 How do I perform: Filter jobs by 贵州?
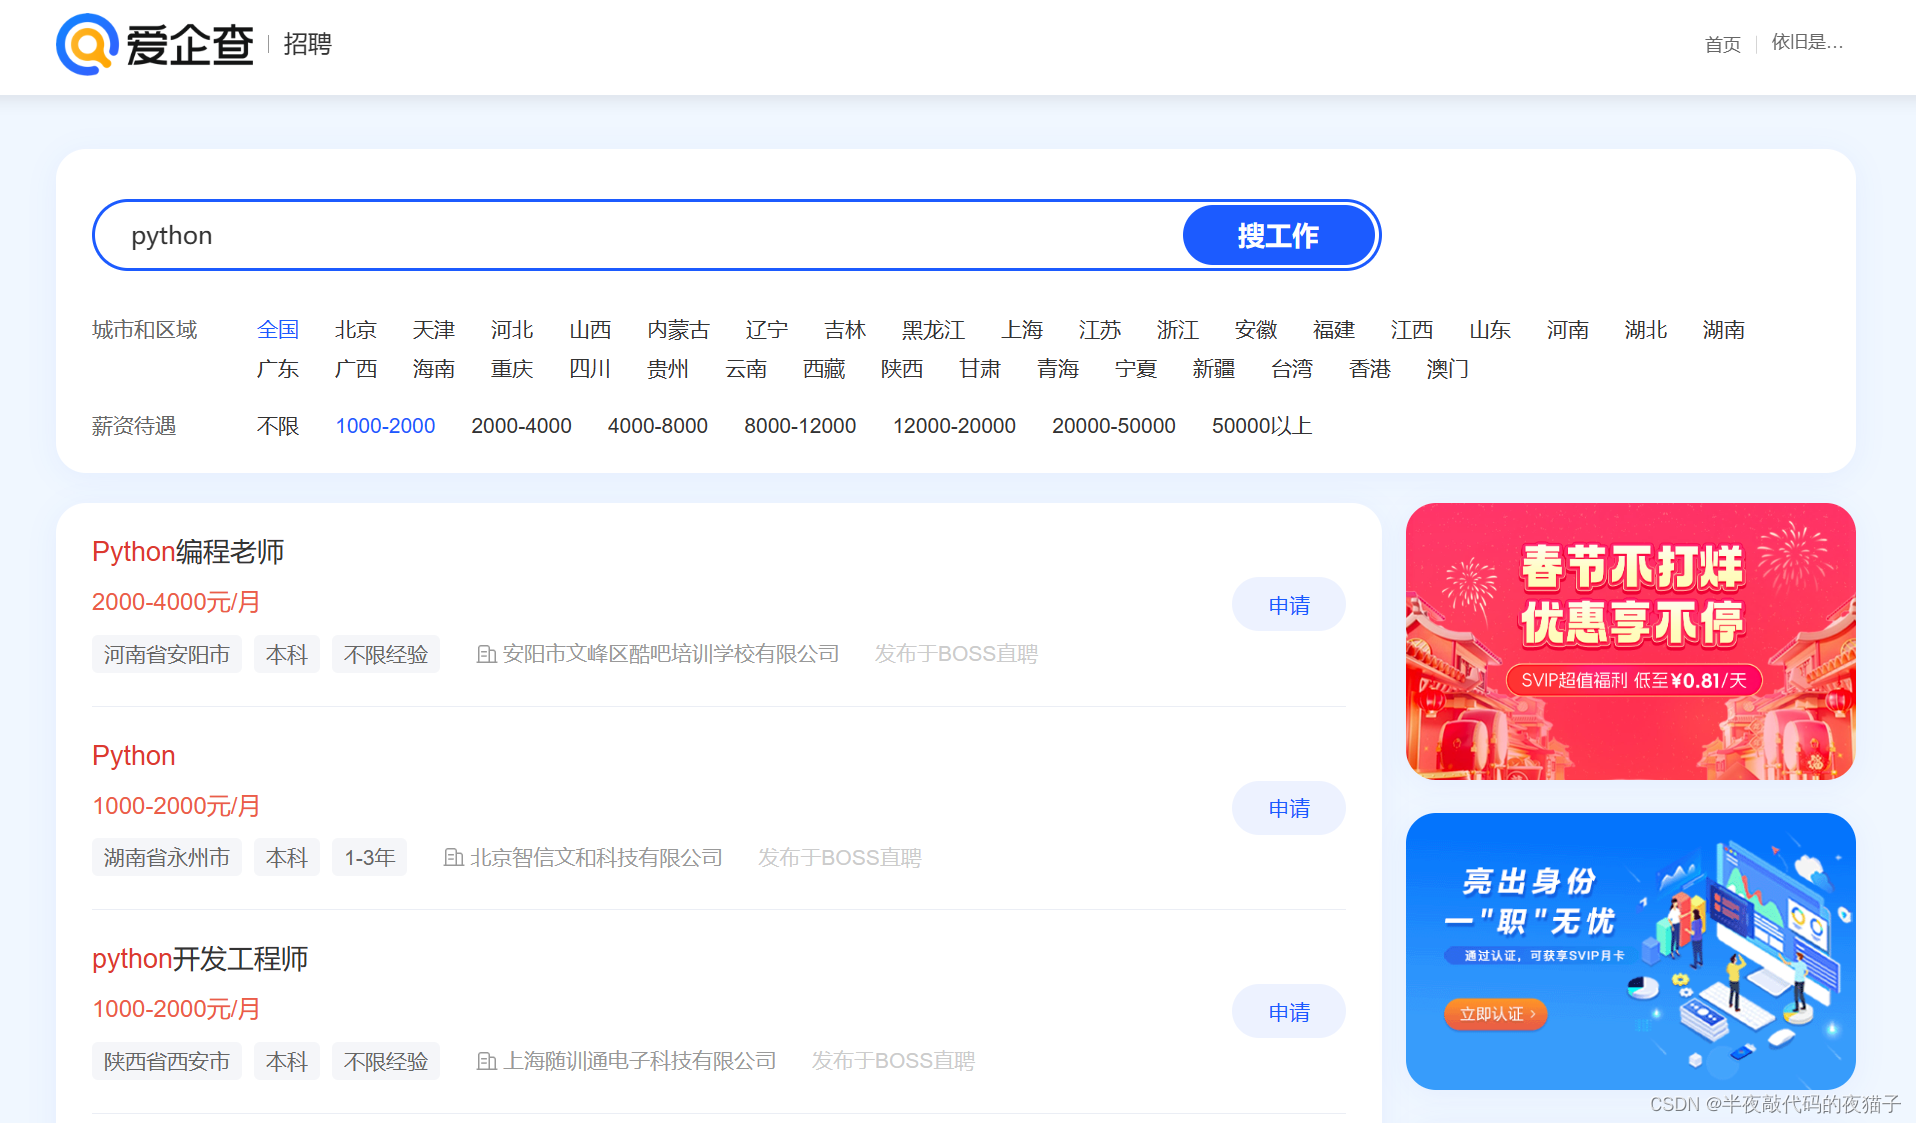coord(668,369)
